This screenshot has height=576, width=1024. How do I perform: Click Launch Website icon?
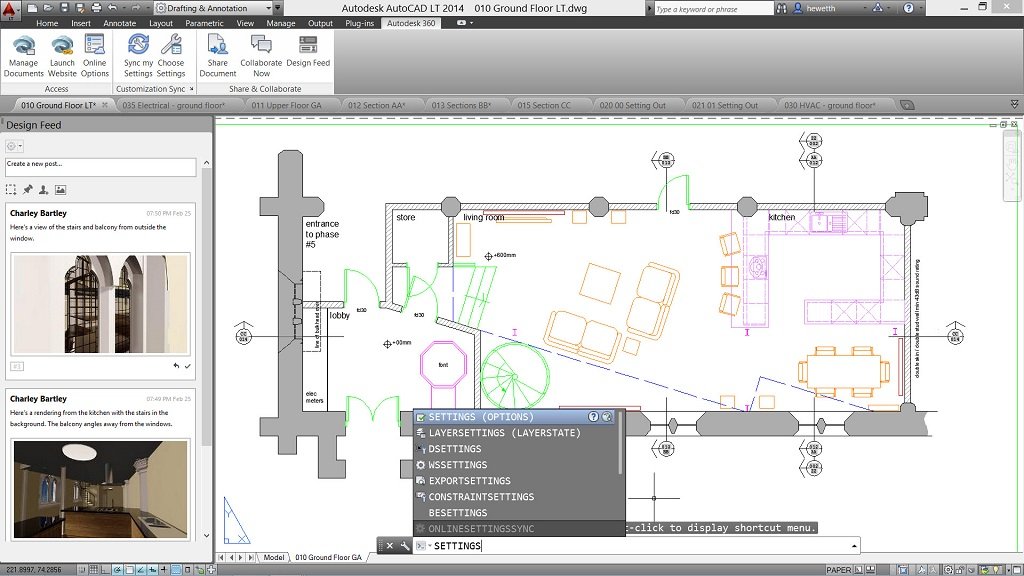point(62,46)
